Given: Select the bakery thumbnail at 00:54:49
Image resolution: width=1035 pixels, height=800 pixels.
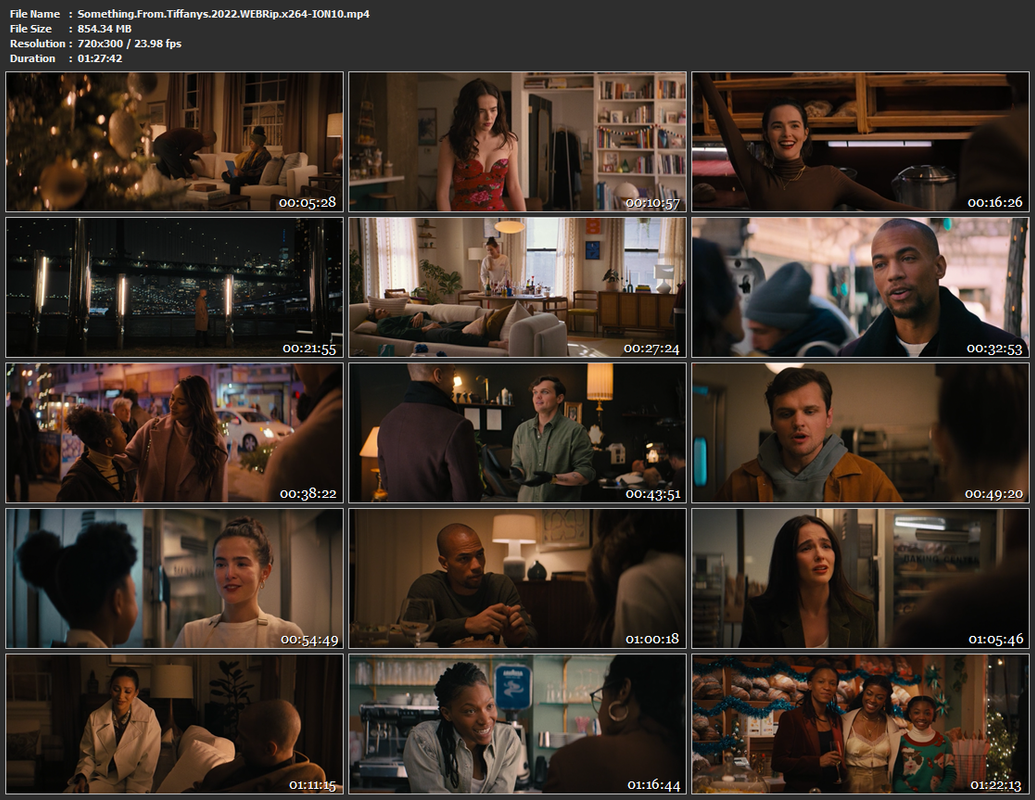Looking at the screenshot, I should (x=174, y=578).
